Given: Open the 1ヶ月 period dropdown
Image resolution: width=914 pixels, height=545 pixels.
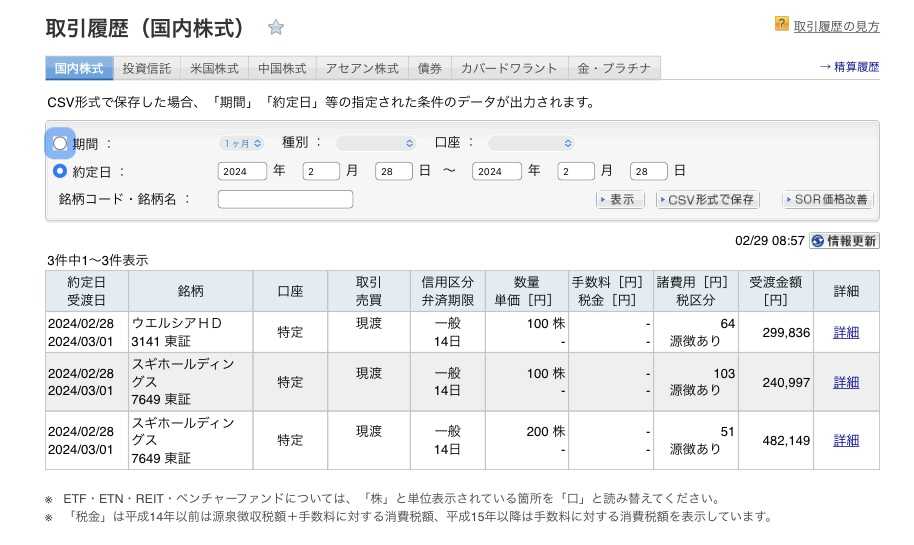Looking at the screenshot, I should [243, 143].
